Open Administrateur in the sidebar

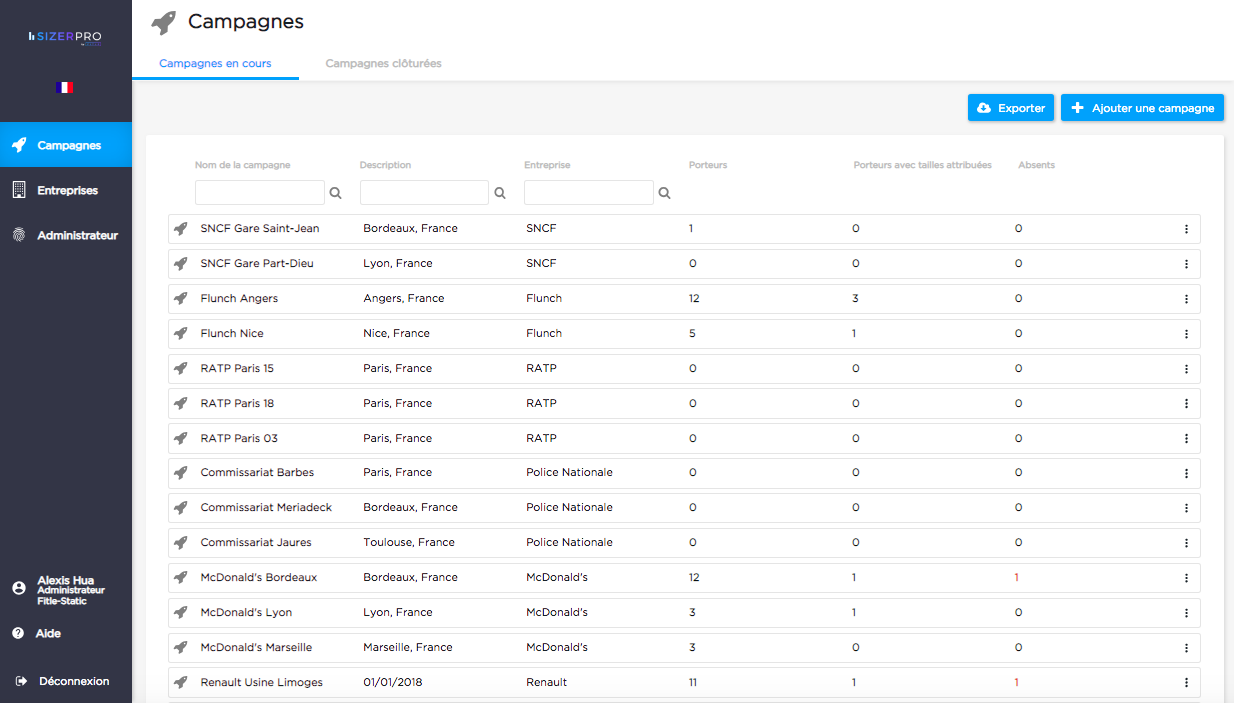[66, 236]
